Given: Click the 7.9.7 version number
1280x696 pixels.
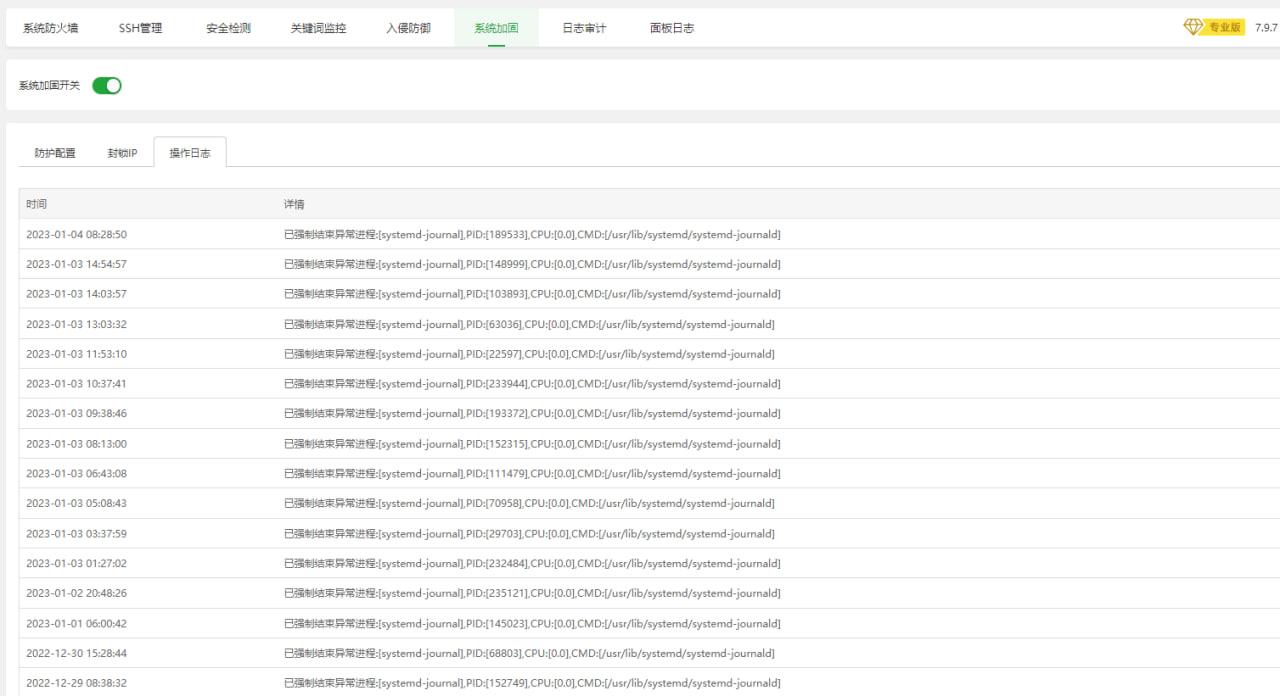Looking at the screenshot, I should click(x=1266, y=28).
